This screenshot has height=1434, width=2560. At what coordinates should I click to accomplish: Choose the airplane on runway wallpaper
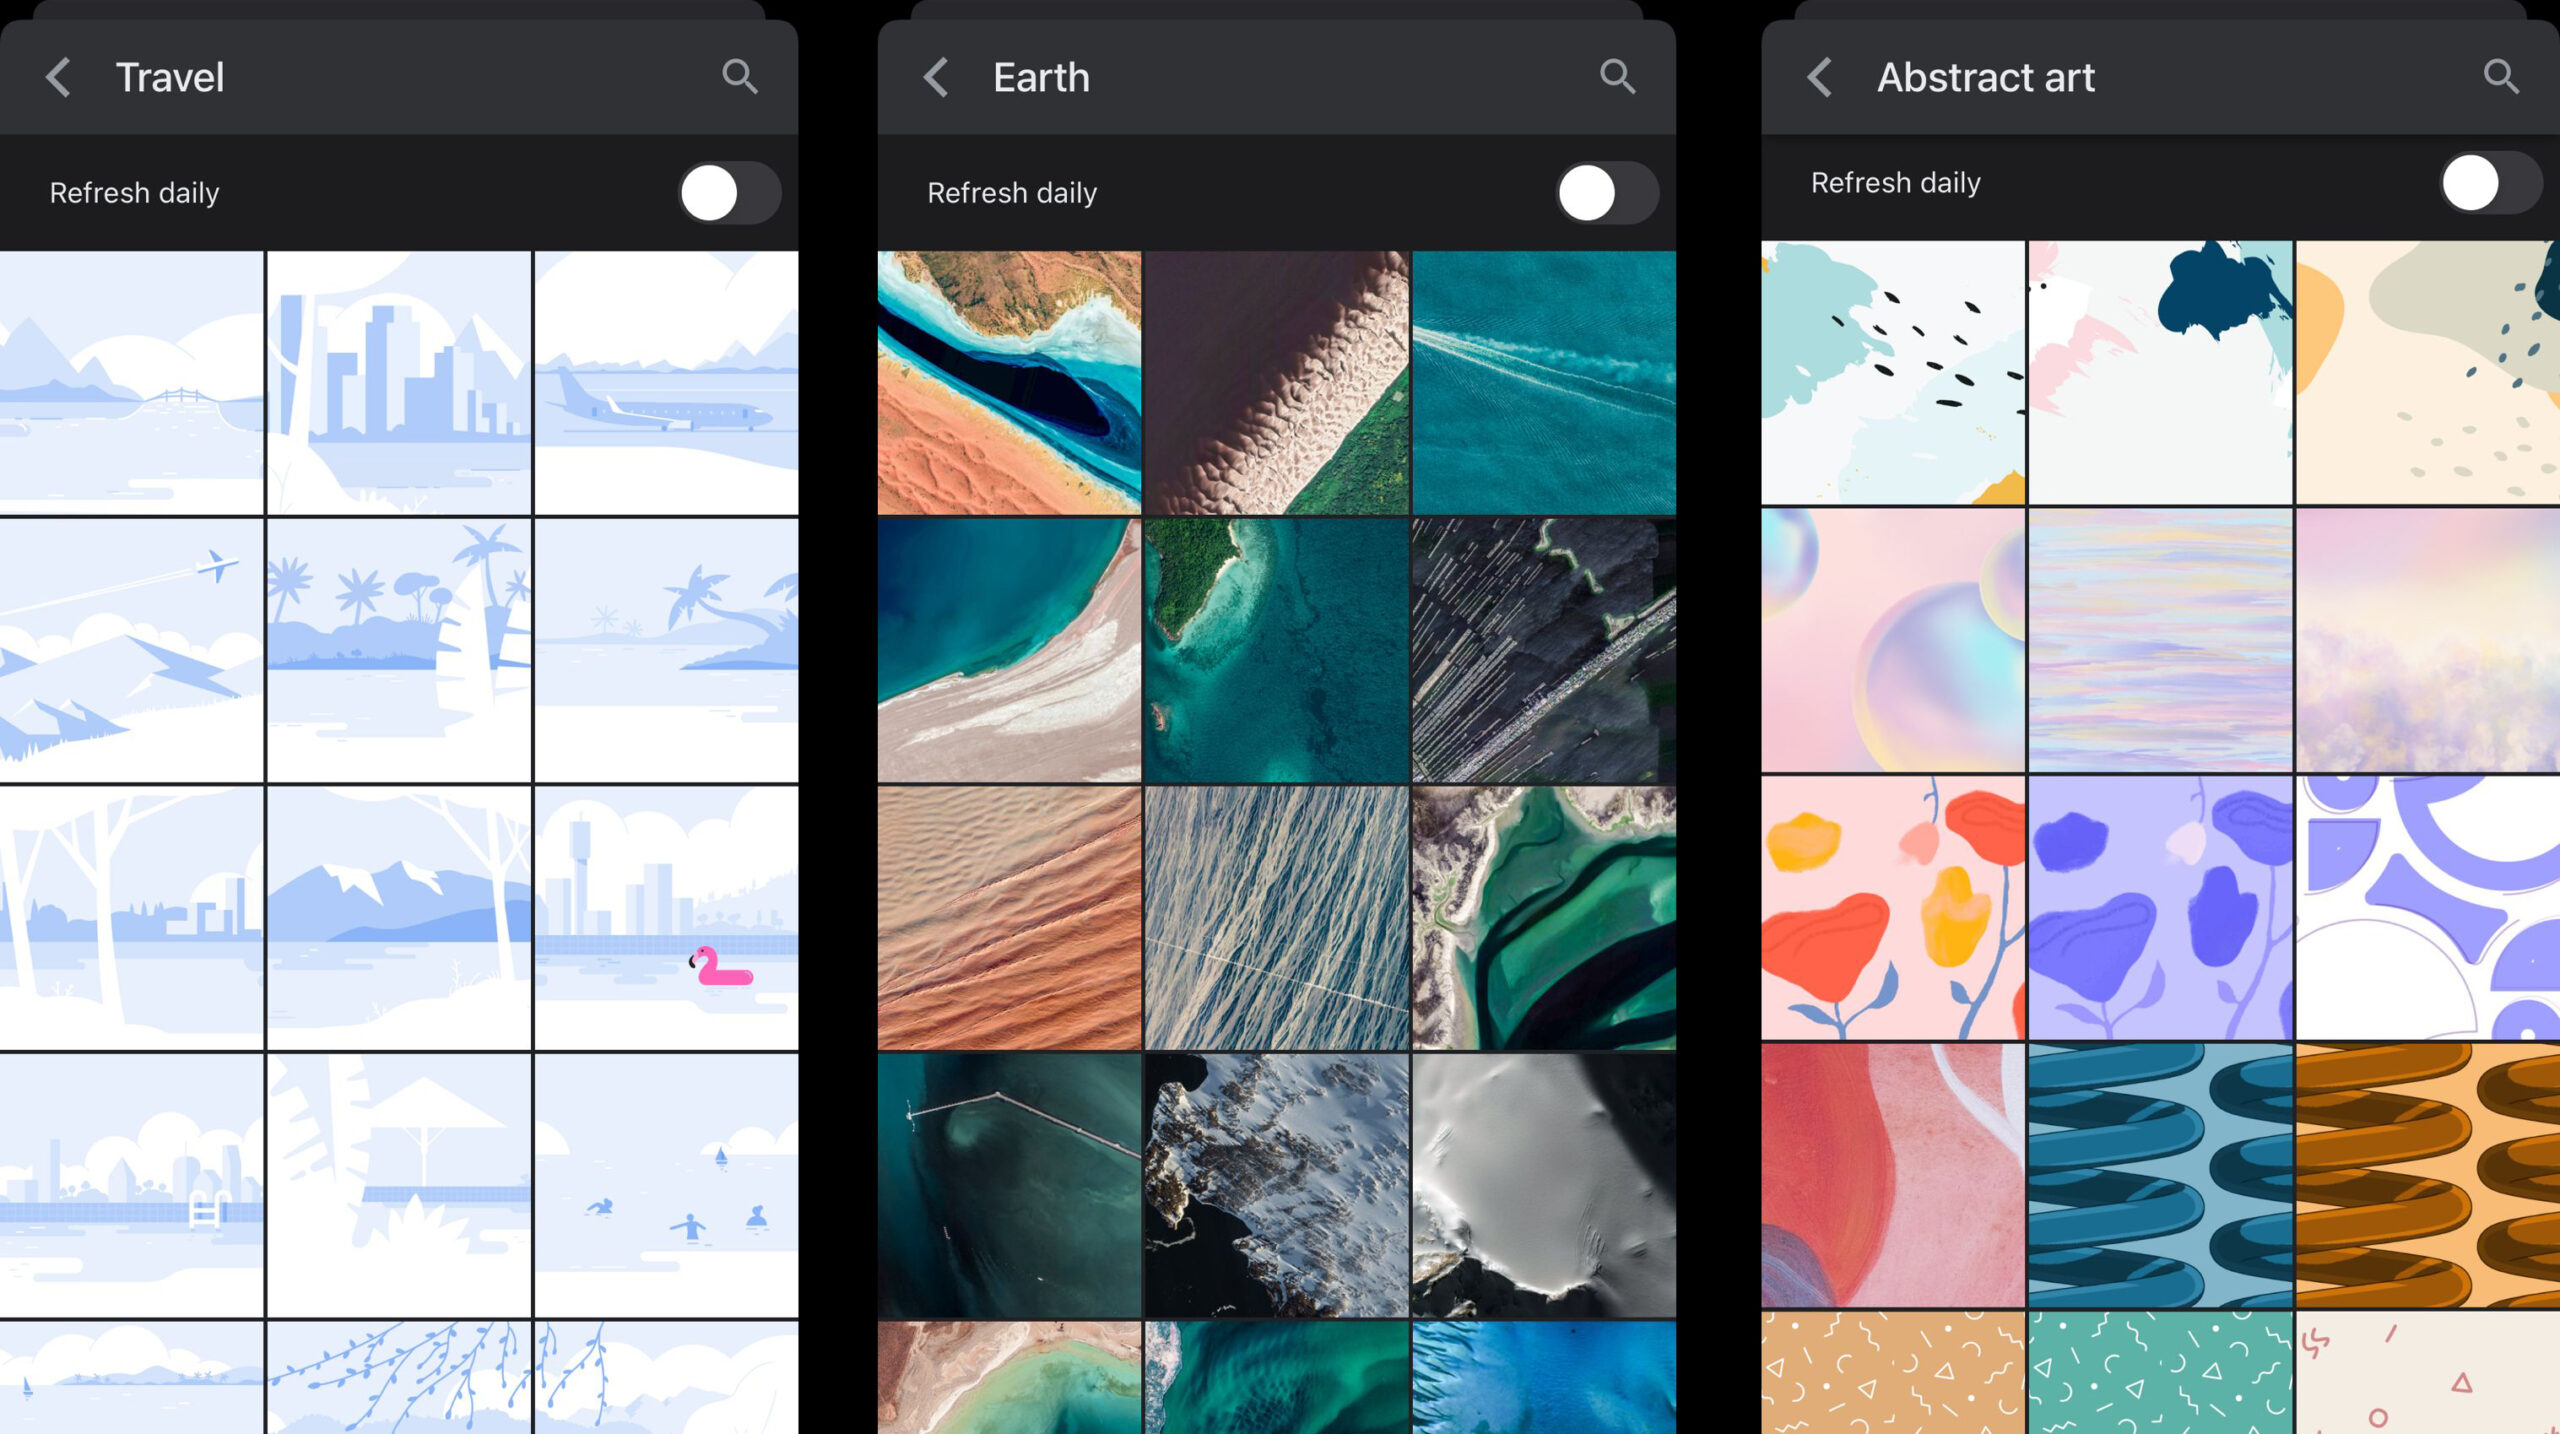666,383
